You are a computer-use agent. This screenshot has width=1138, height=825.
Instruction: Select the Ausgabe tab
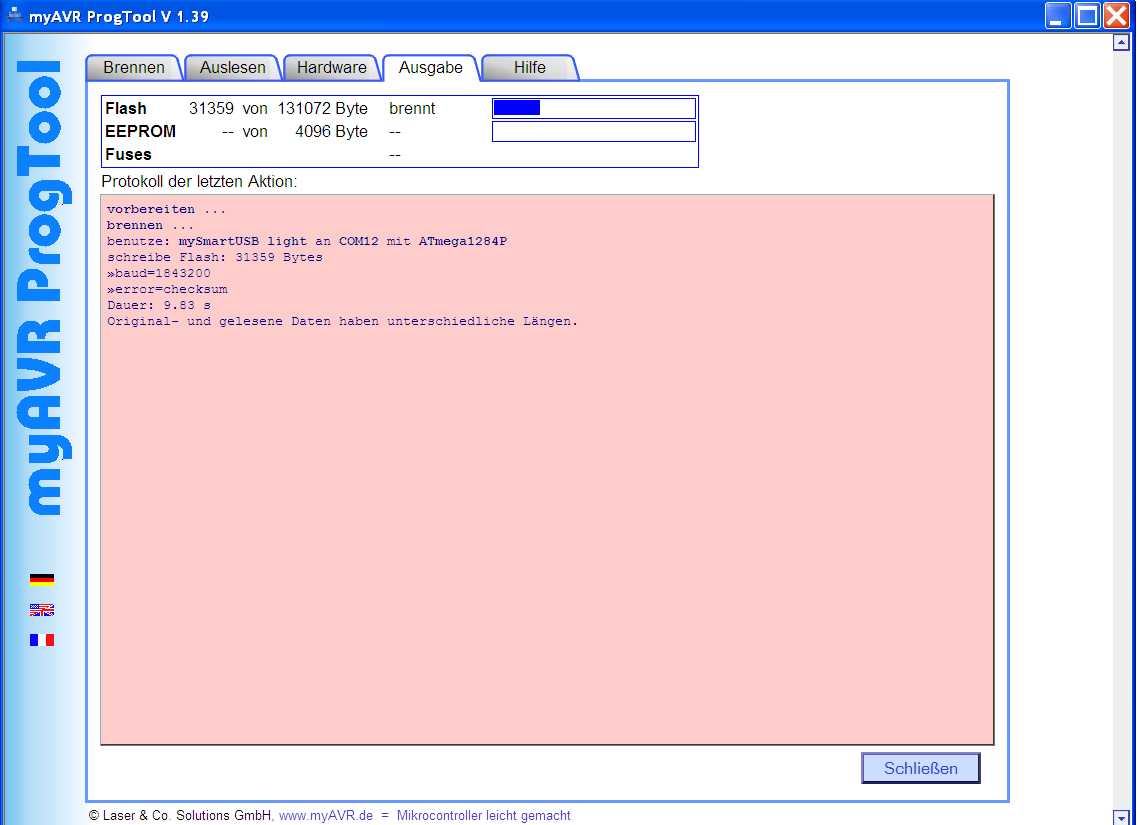[430, 67]
